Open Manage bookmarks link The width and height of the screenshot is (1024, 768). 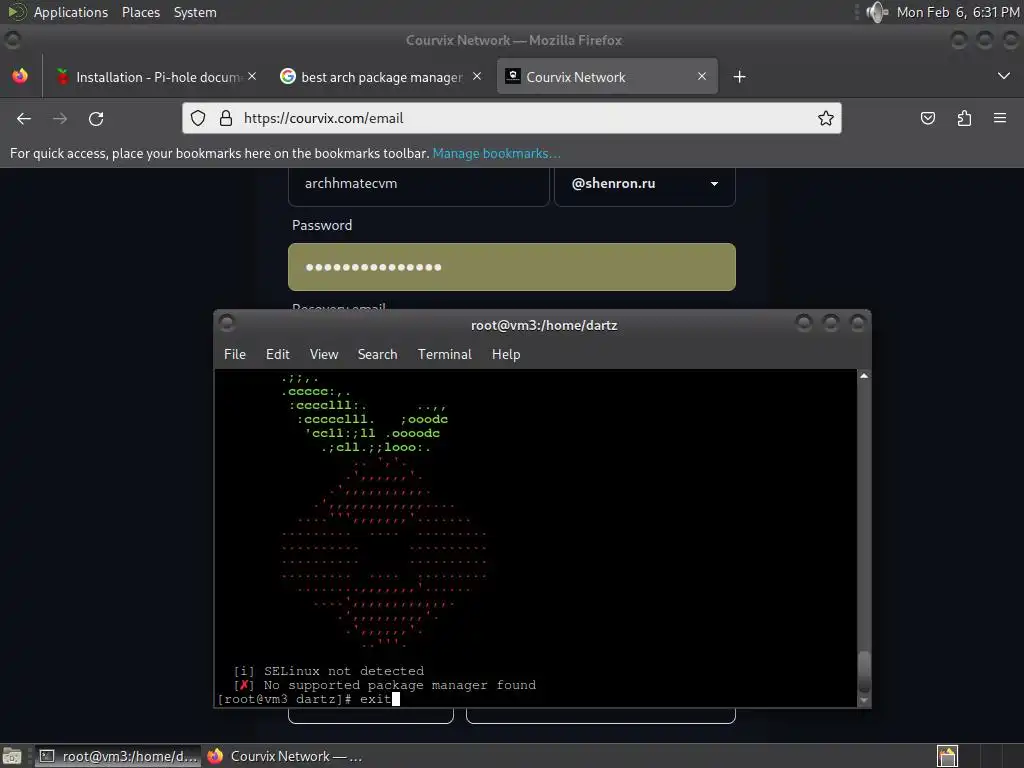[496, 153]
